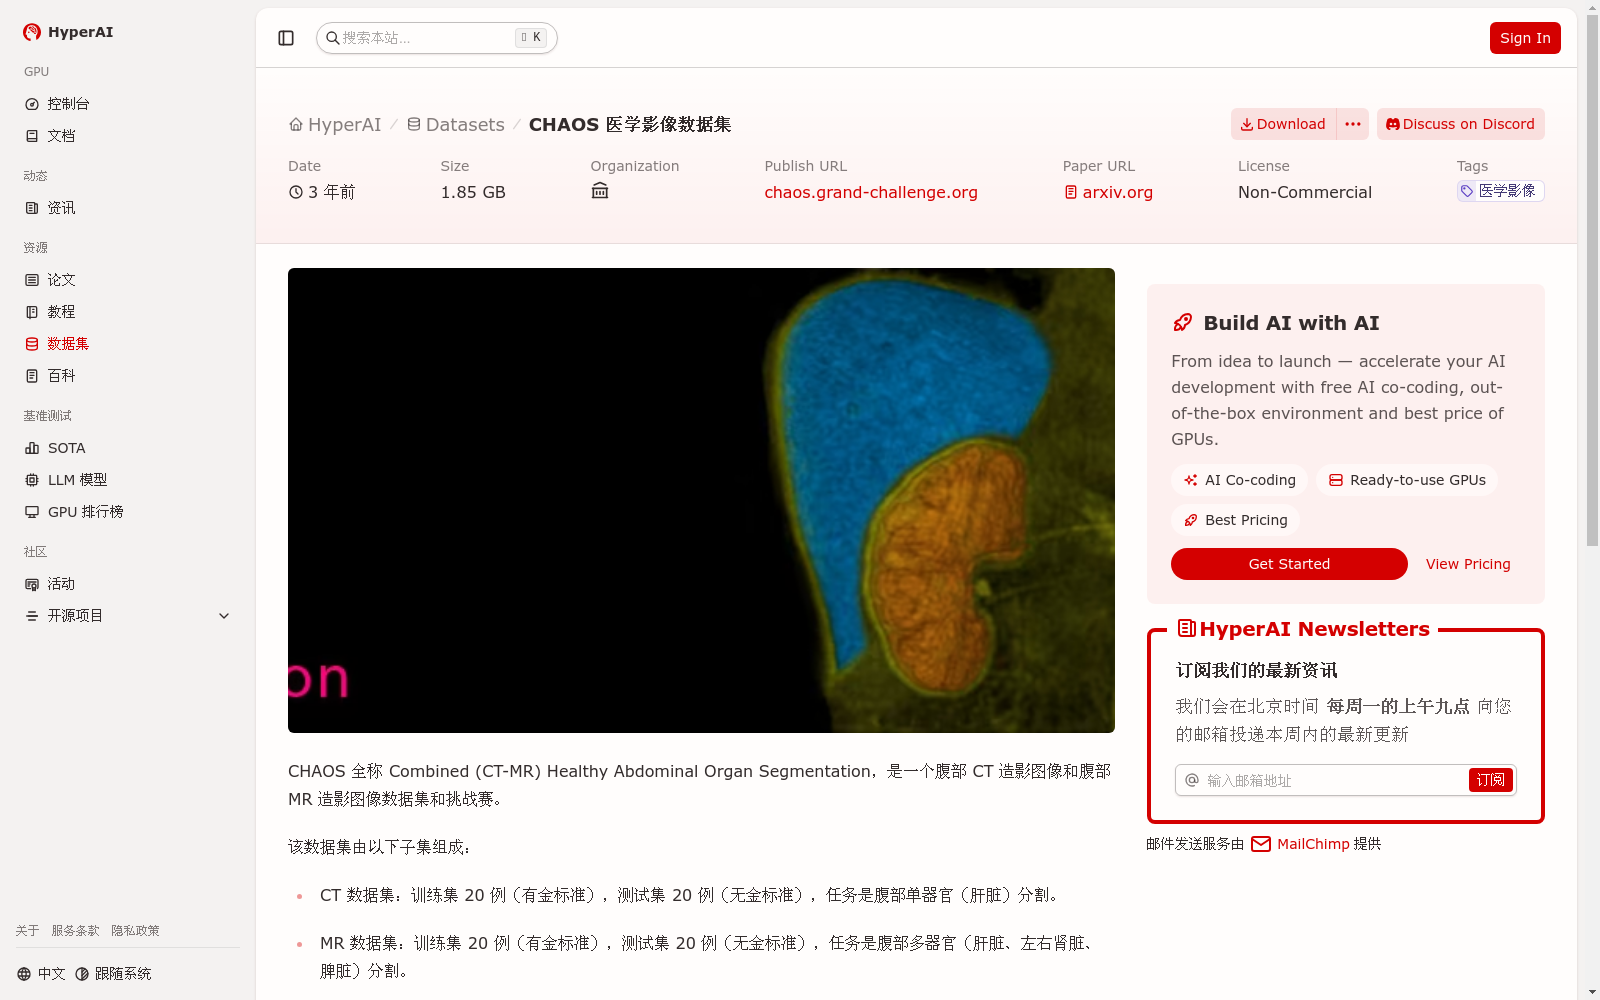
Task: Click the clock icon beside 3 年前
Action: coord(296,192)
